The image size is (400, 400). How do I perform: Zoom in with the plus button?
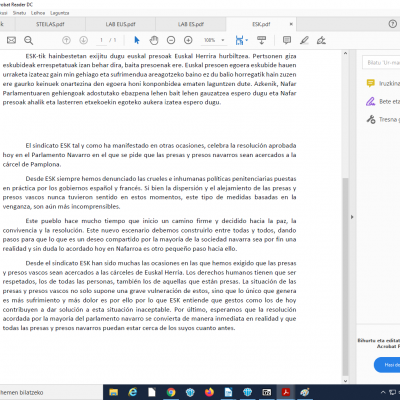coord(188,40)
